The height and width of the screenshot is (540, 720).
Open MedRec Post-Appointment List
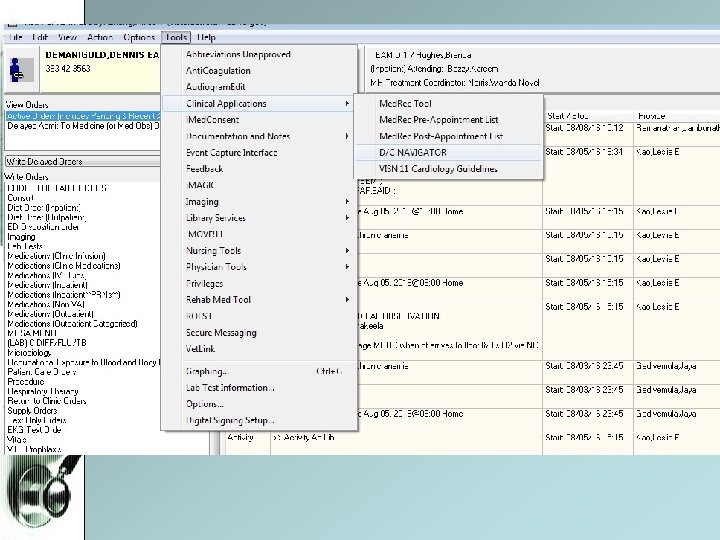pyautogui.click(x=449, y=136)
